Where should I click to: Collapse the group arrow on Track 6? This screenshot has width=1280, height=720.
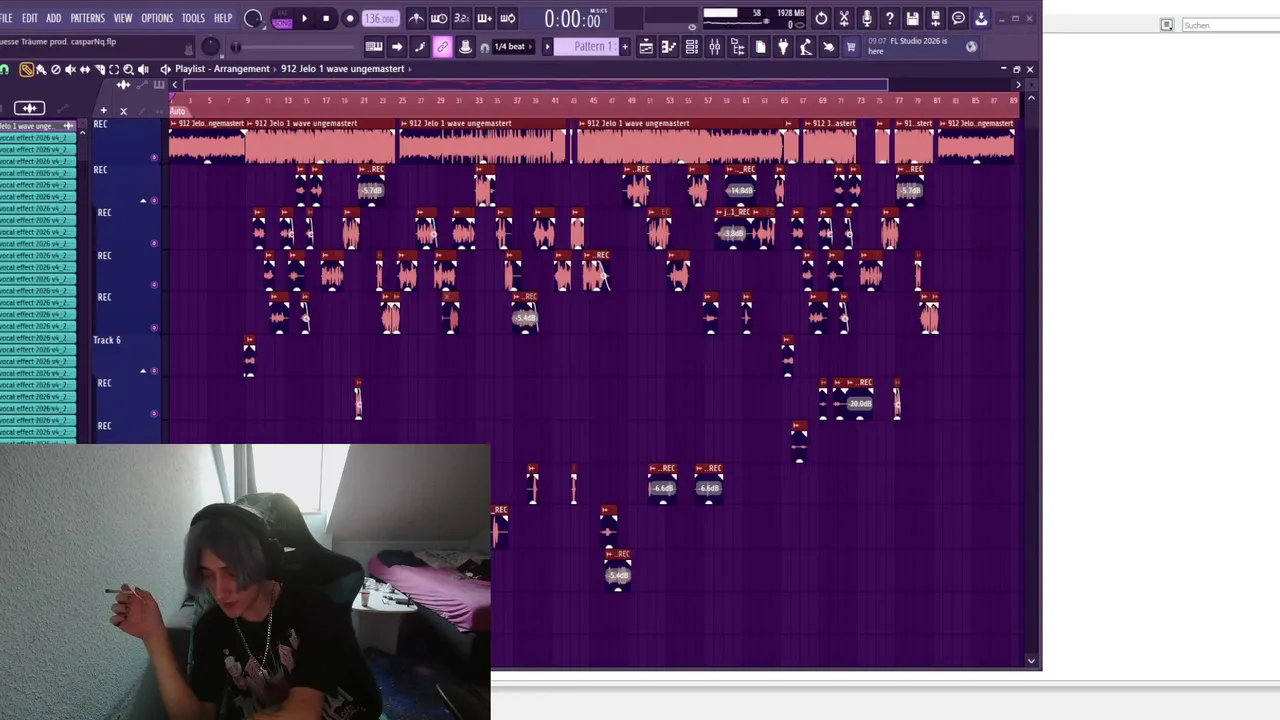pos(143,371)
